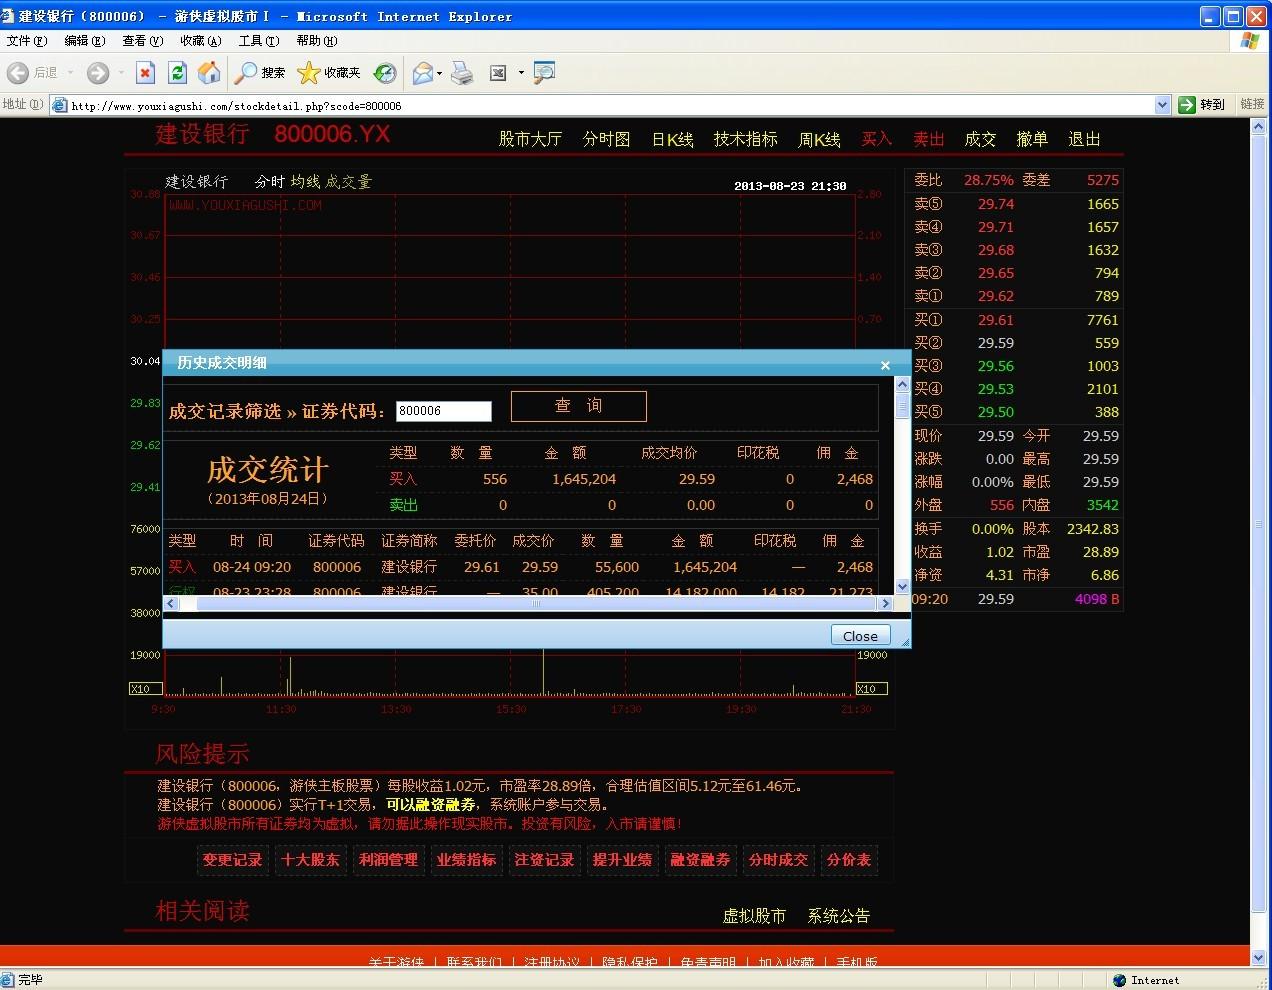Expand the Back button history dropdown arrow
Screen dimensions: 1272x990
click(71, 73)
